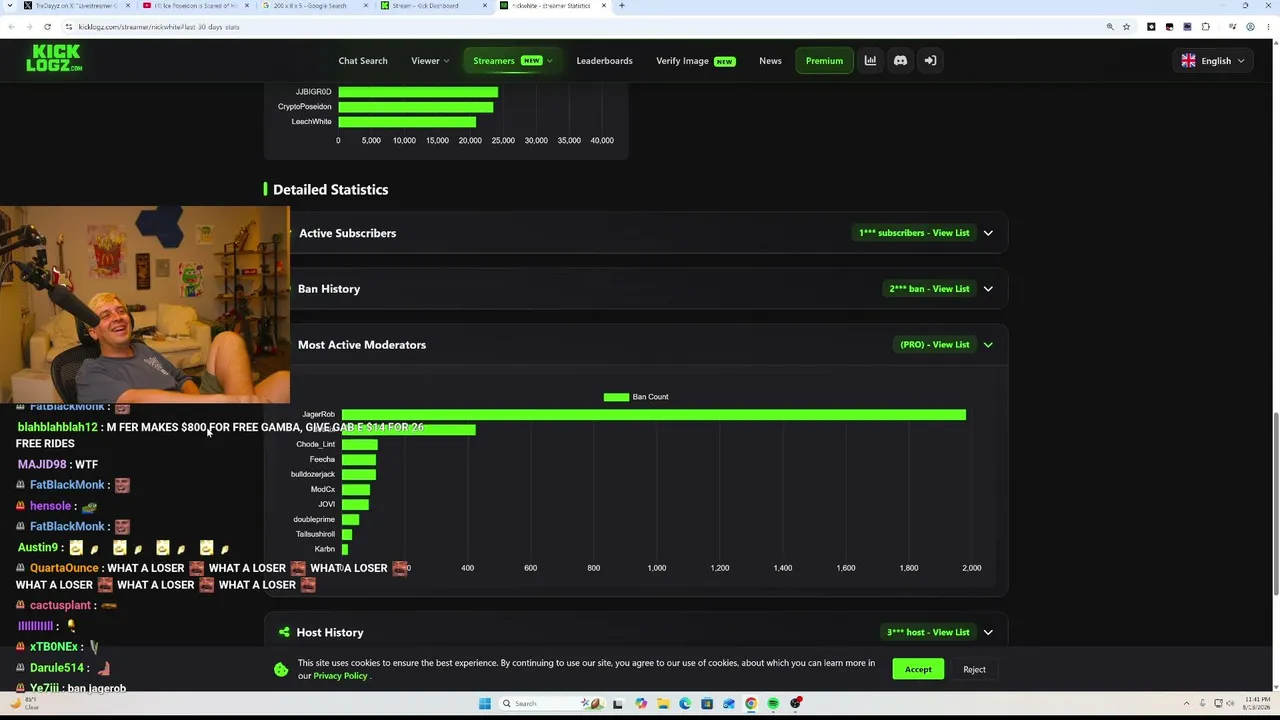Go to Leaderboards page
1280x720 pixels.
tap(604, 61)
